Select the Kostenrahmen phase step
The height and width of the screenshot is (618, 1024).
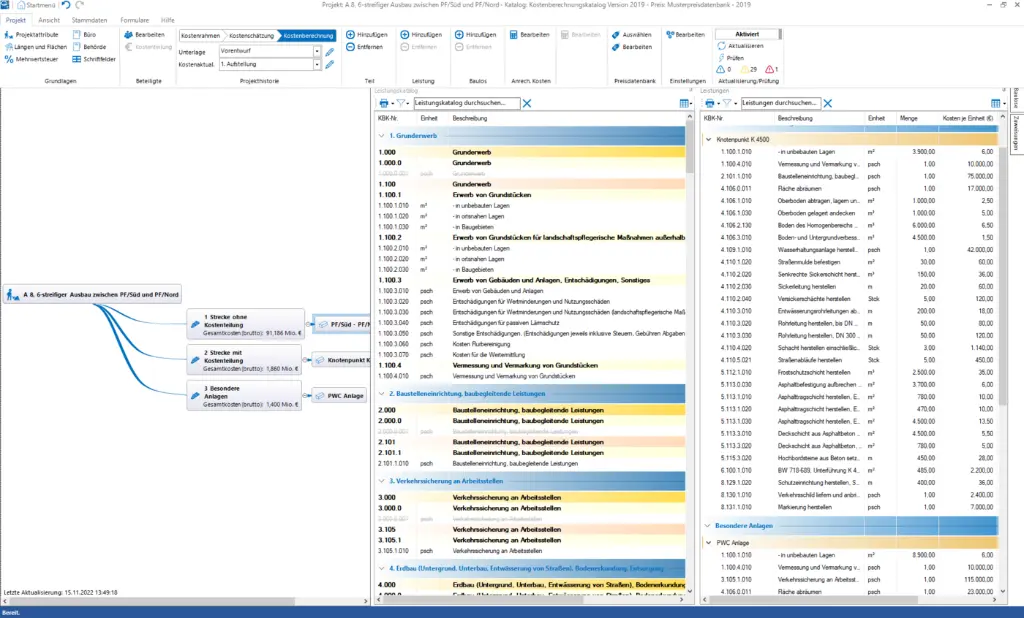203,35
